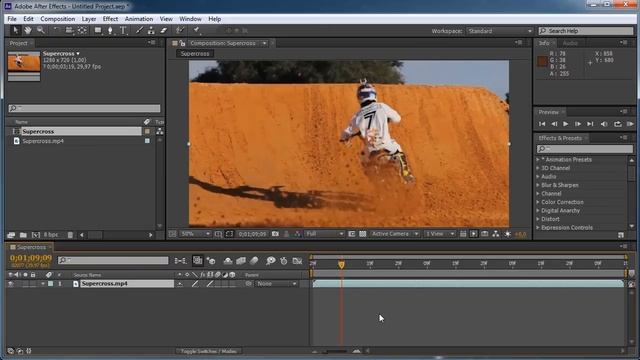Screen dimensions: 640x360
Task: Play the preview with Play button
Action: (566, 124)
